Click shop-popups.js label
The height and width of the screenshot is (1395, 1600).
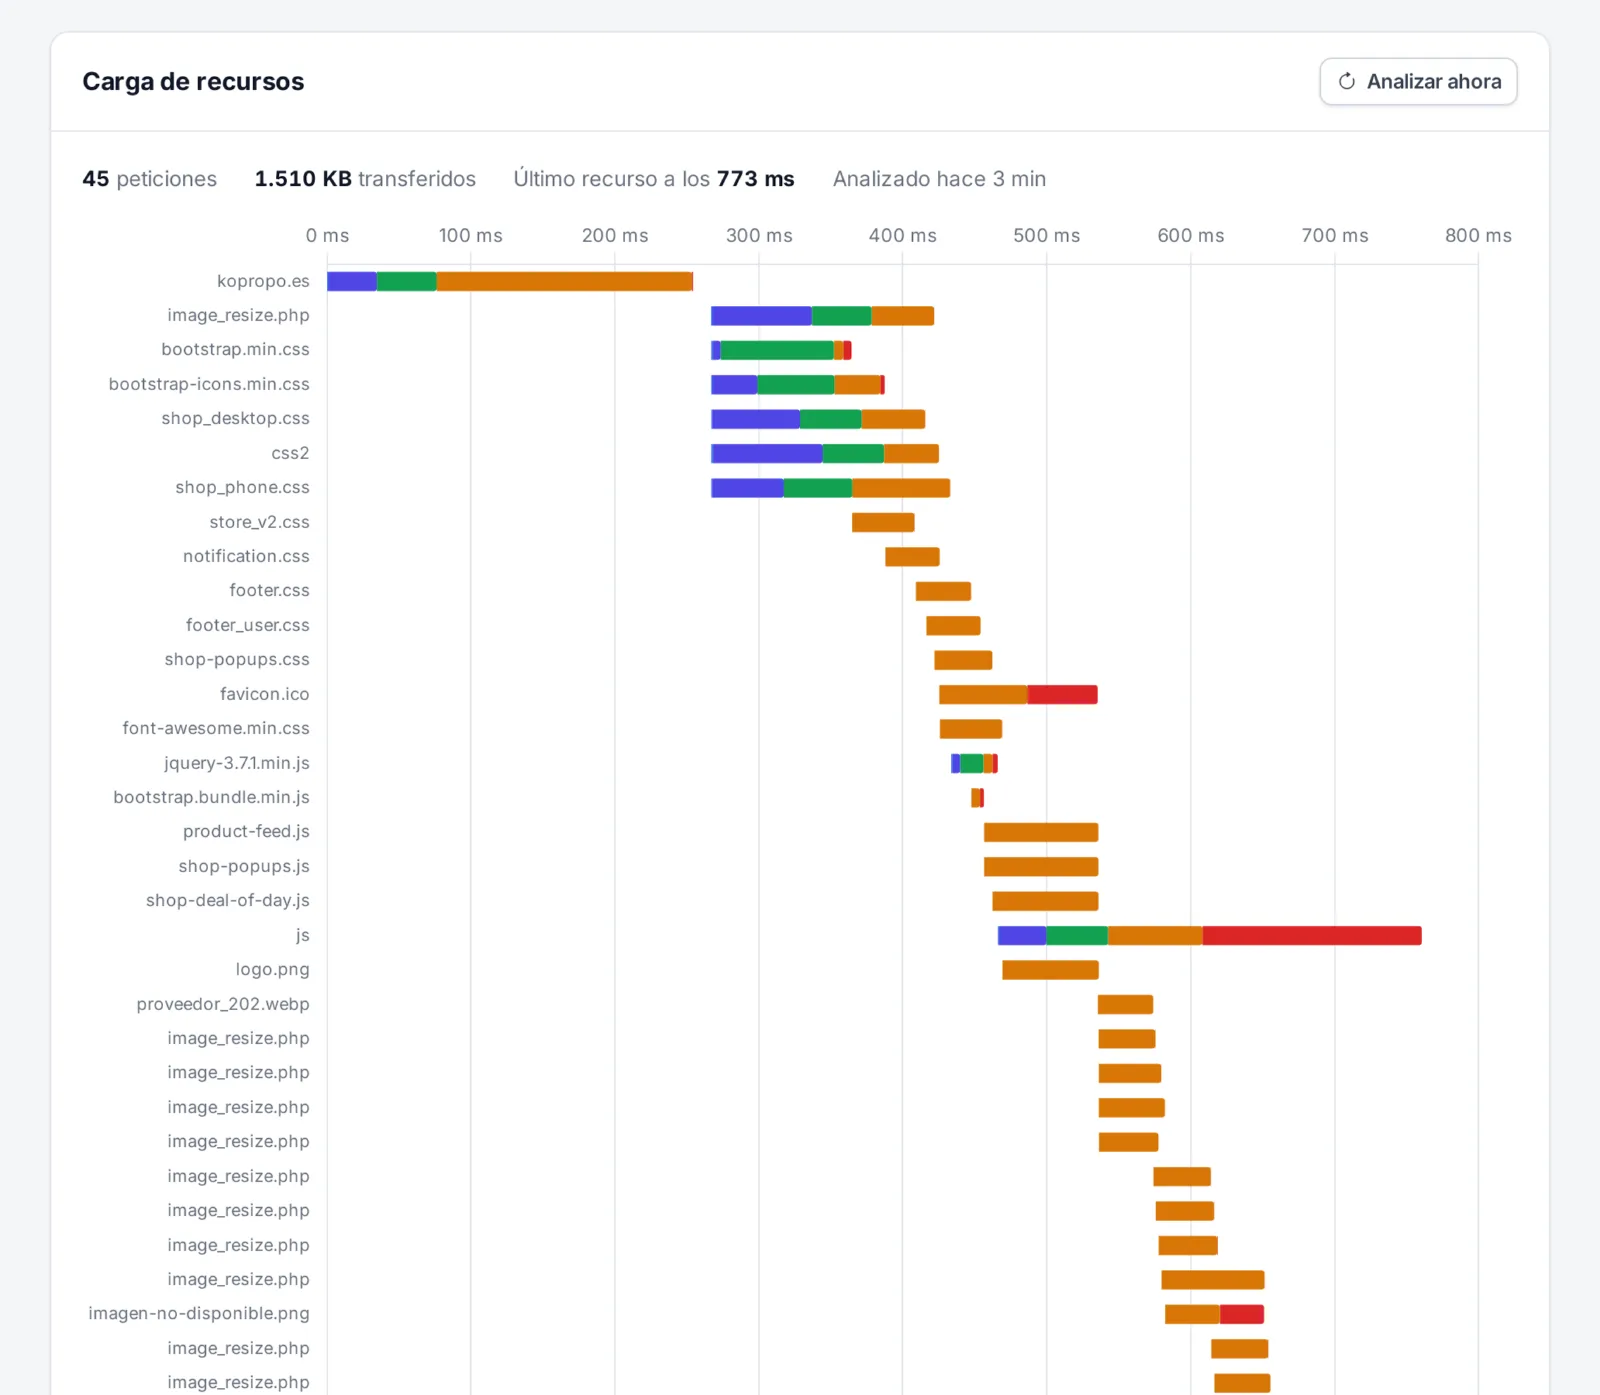point(244,866)
